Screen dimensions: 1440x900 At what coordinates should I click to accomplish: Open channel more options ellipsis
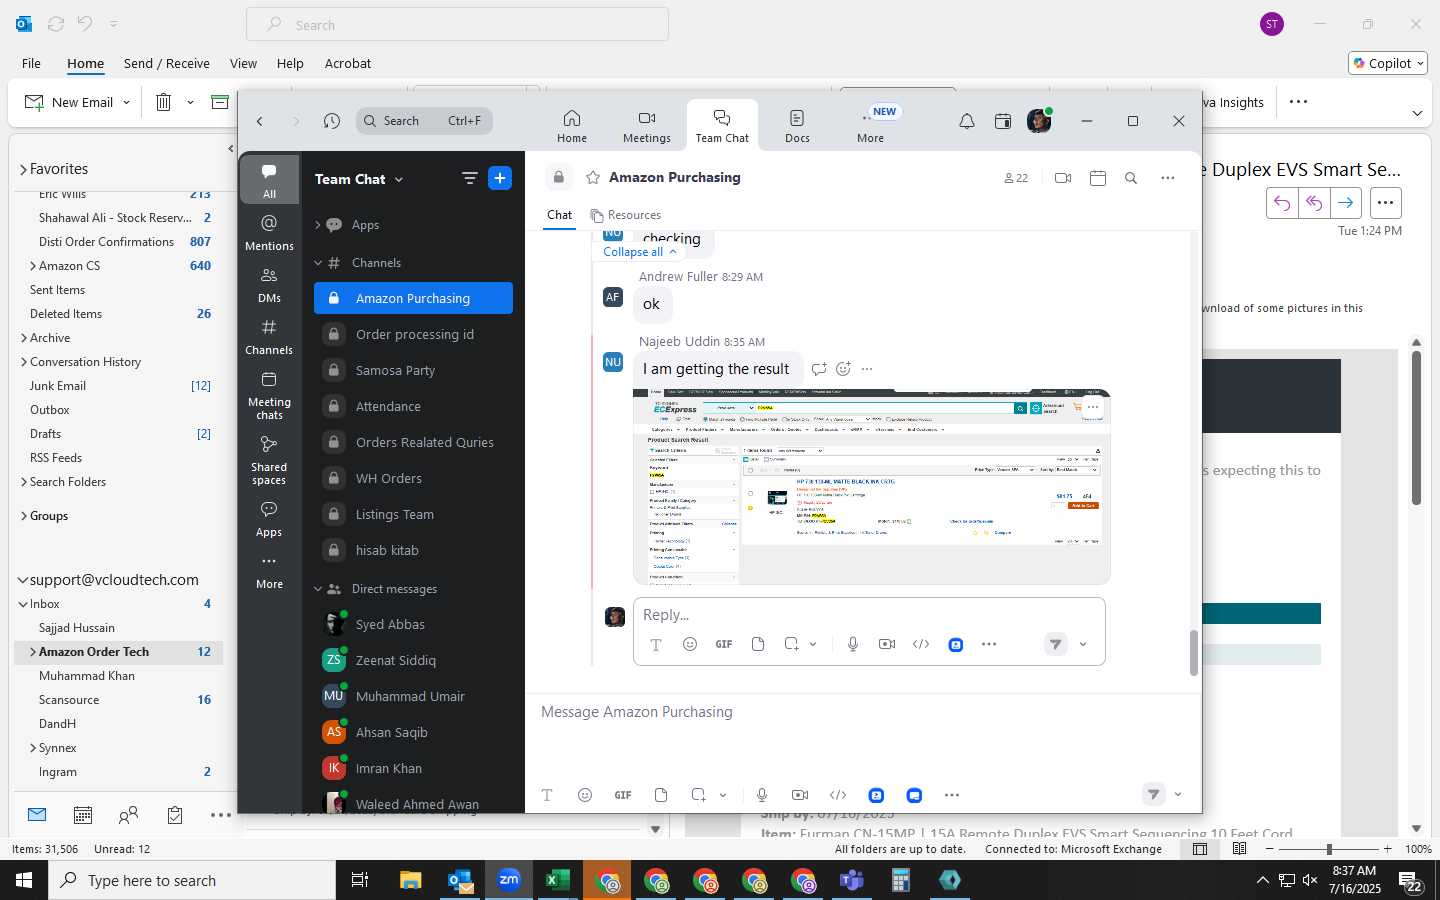(x=1167, y=178)
